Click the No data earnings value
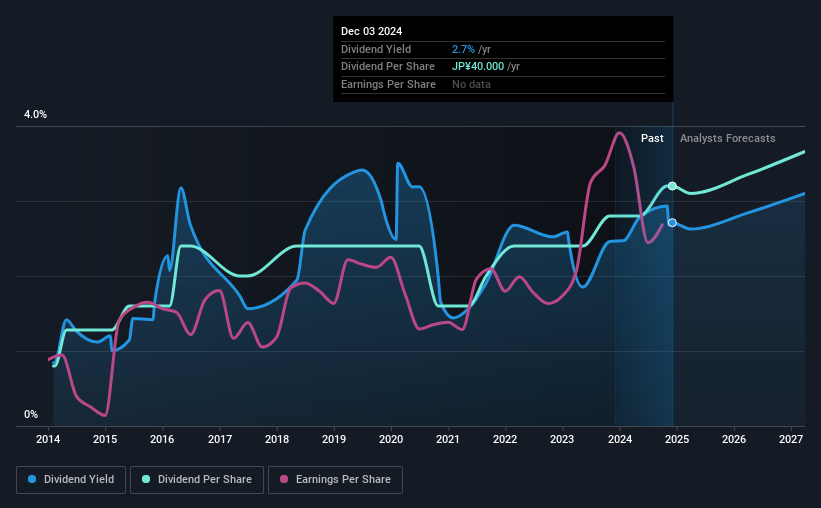The image size is (821, 508). coord(471,84)
